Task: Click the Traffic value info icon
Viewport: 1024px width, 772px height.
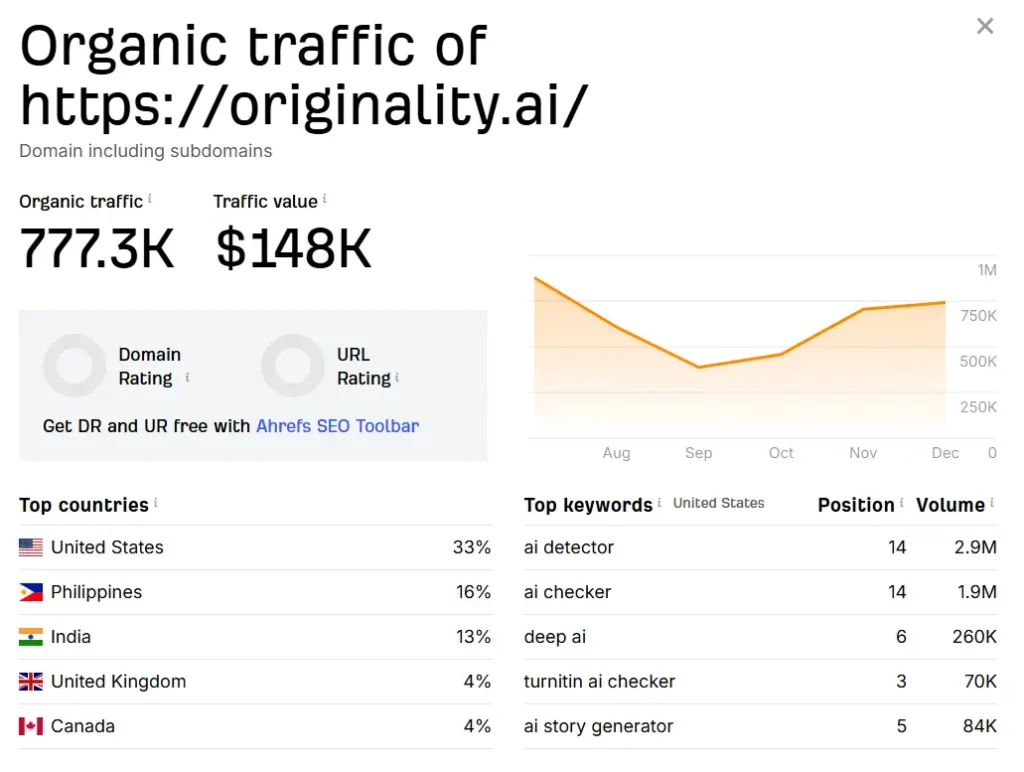Action: (325, 200)
